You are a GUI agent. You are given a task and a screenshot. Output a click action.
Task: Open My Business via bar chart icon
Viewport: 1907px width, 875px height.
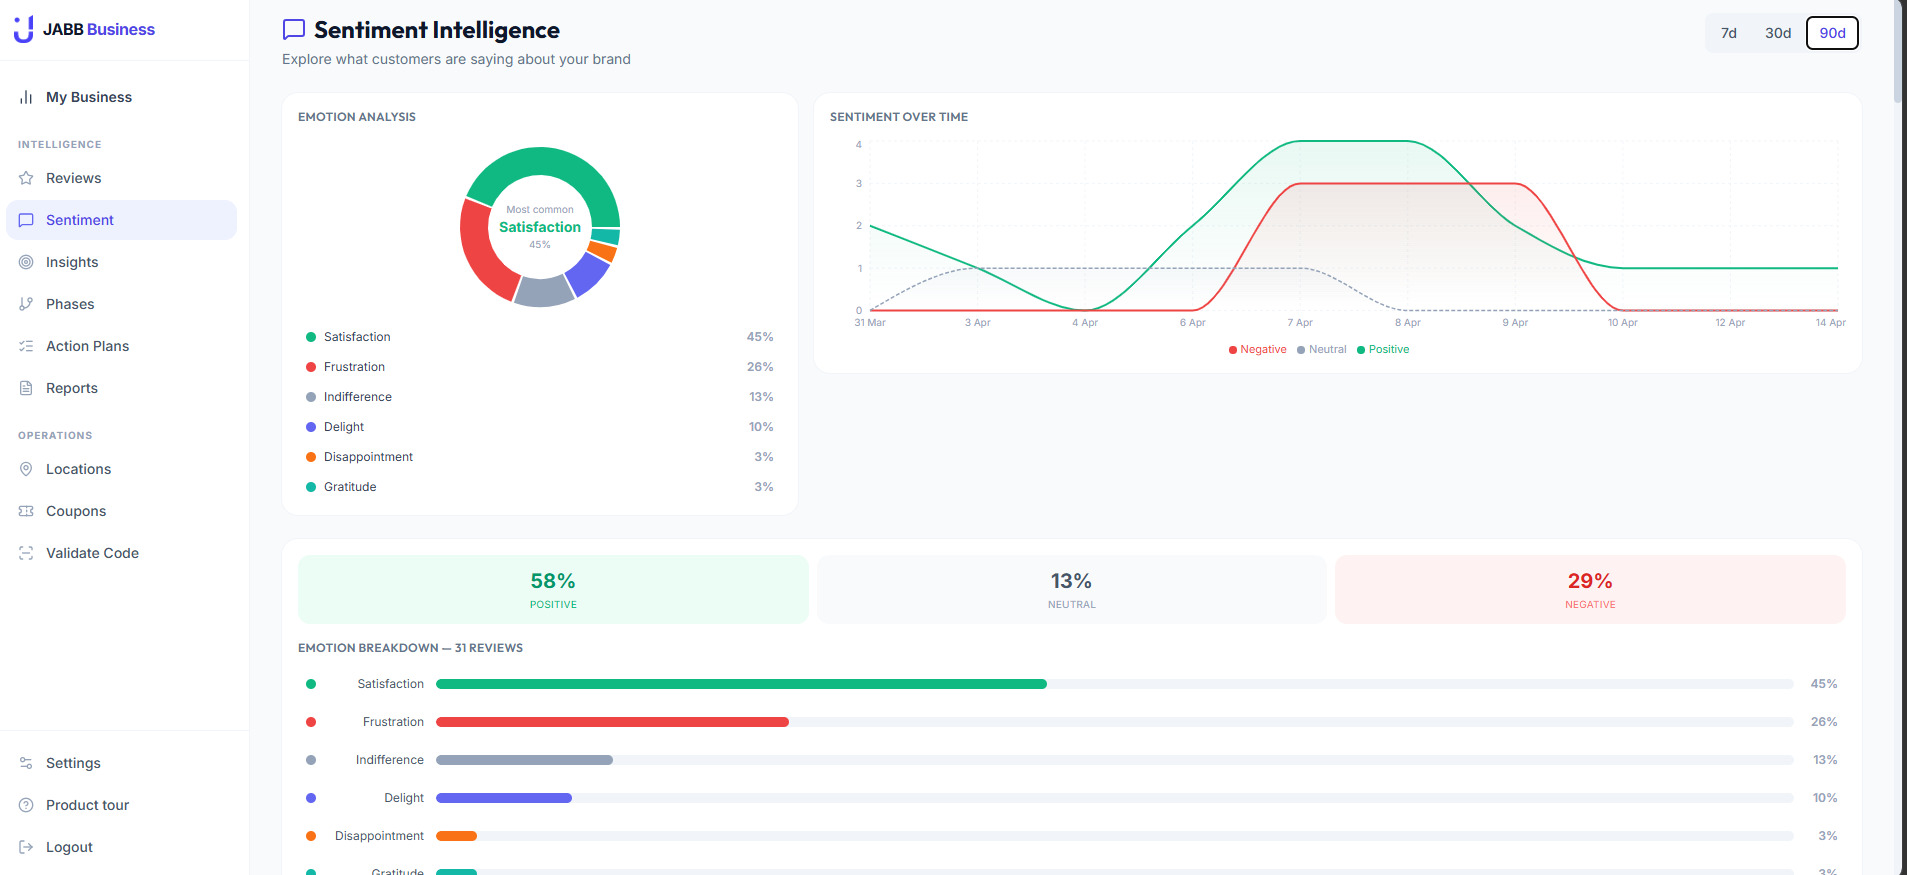click(26, 97)
